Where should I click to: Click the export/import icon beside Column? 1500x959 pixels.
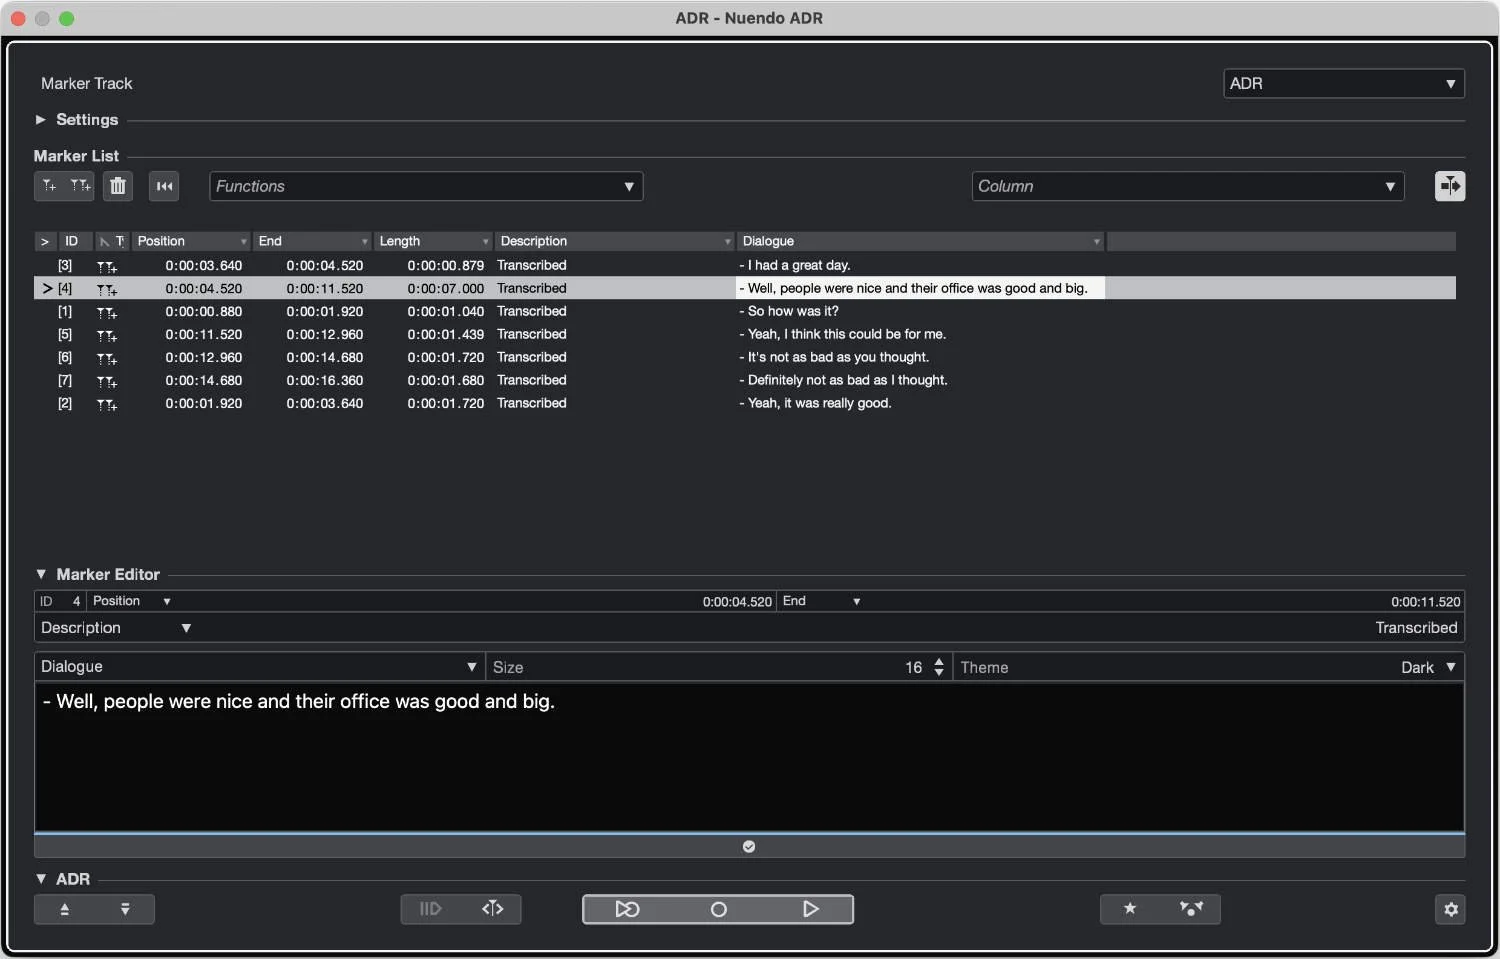point(1450,186)
